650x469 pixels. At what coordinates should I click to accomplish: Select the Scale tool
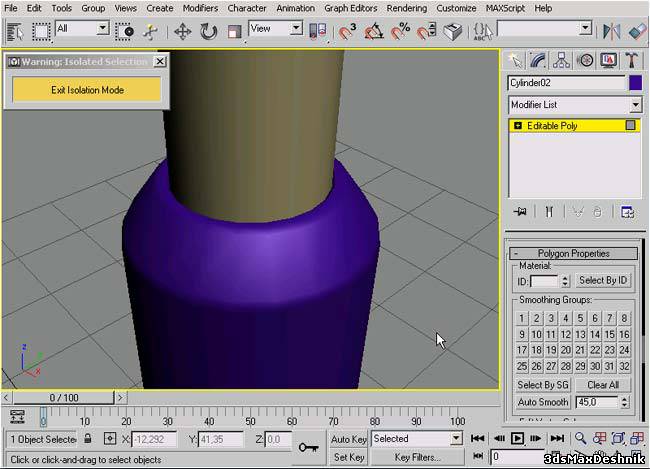pos(234,32)
